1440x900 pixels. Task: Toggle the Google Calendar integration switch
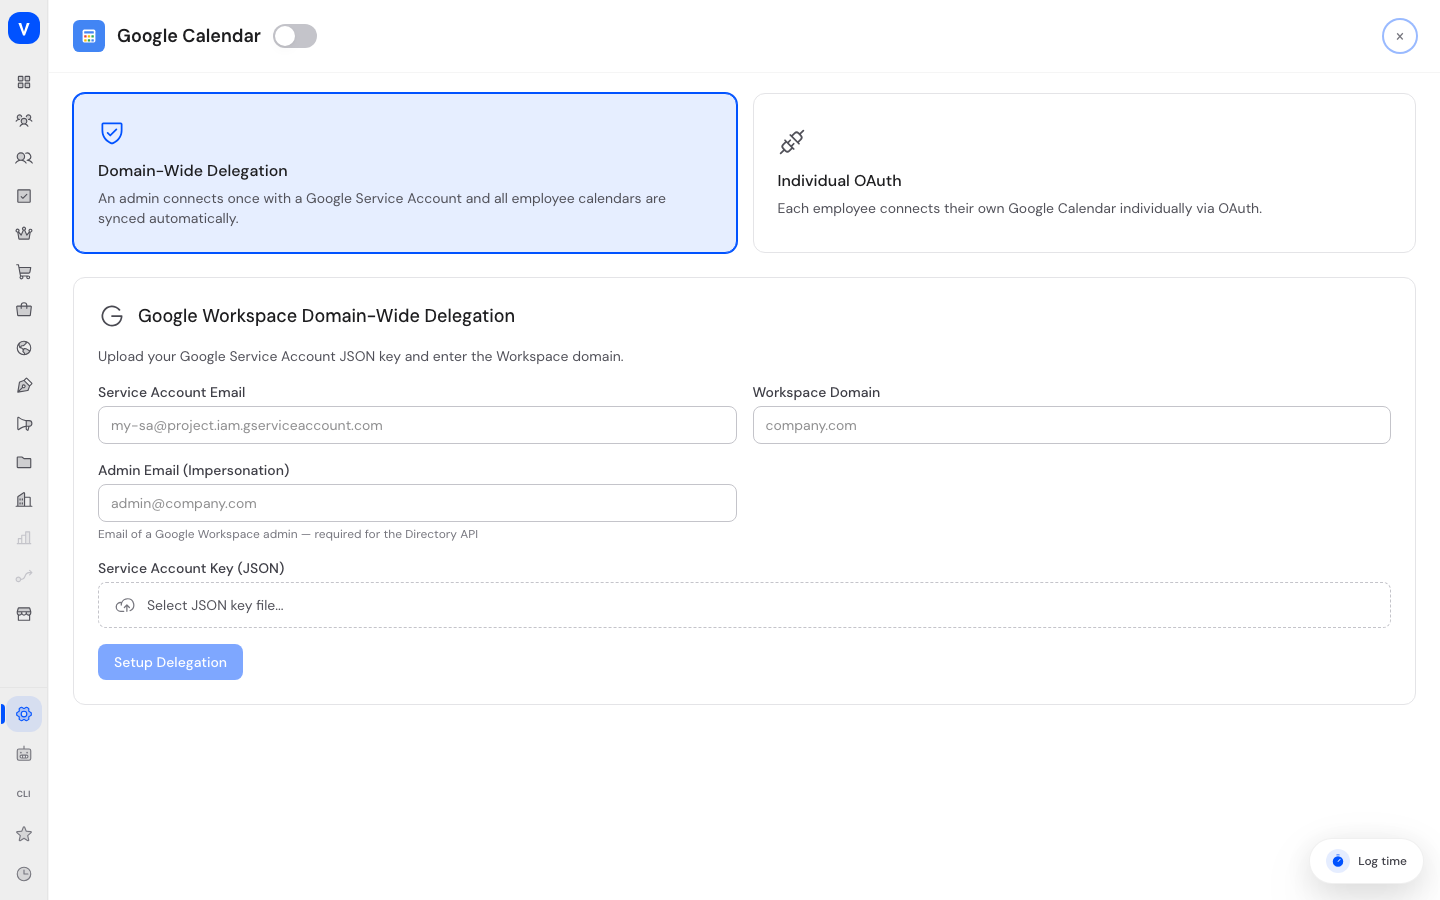coord(295,36)
